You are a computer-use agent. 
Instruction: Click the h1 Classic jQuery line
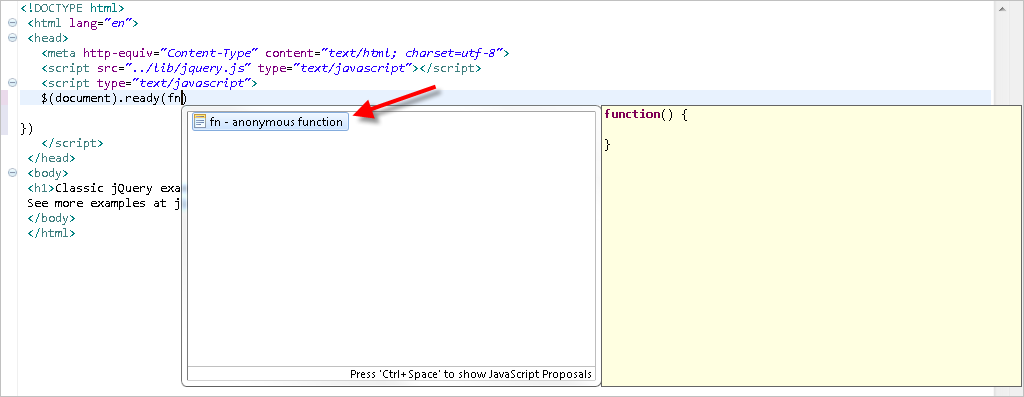click(103, 188)
